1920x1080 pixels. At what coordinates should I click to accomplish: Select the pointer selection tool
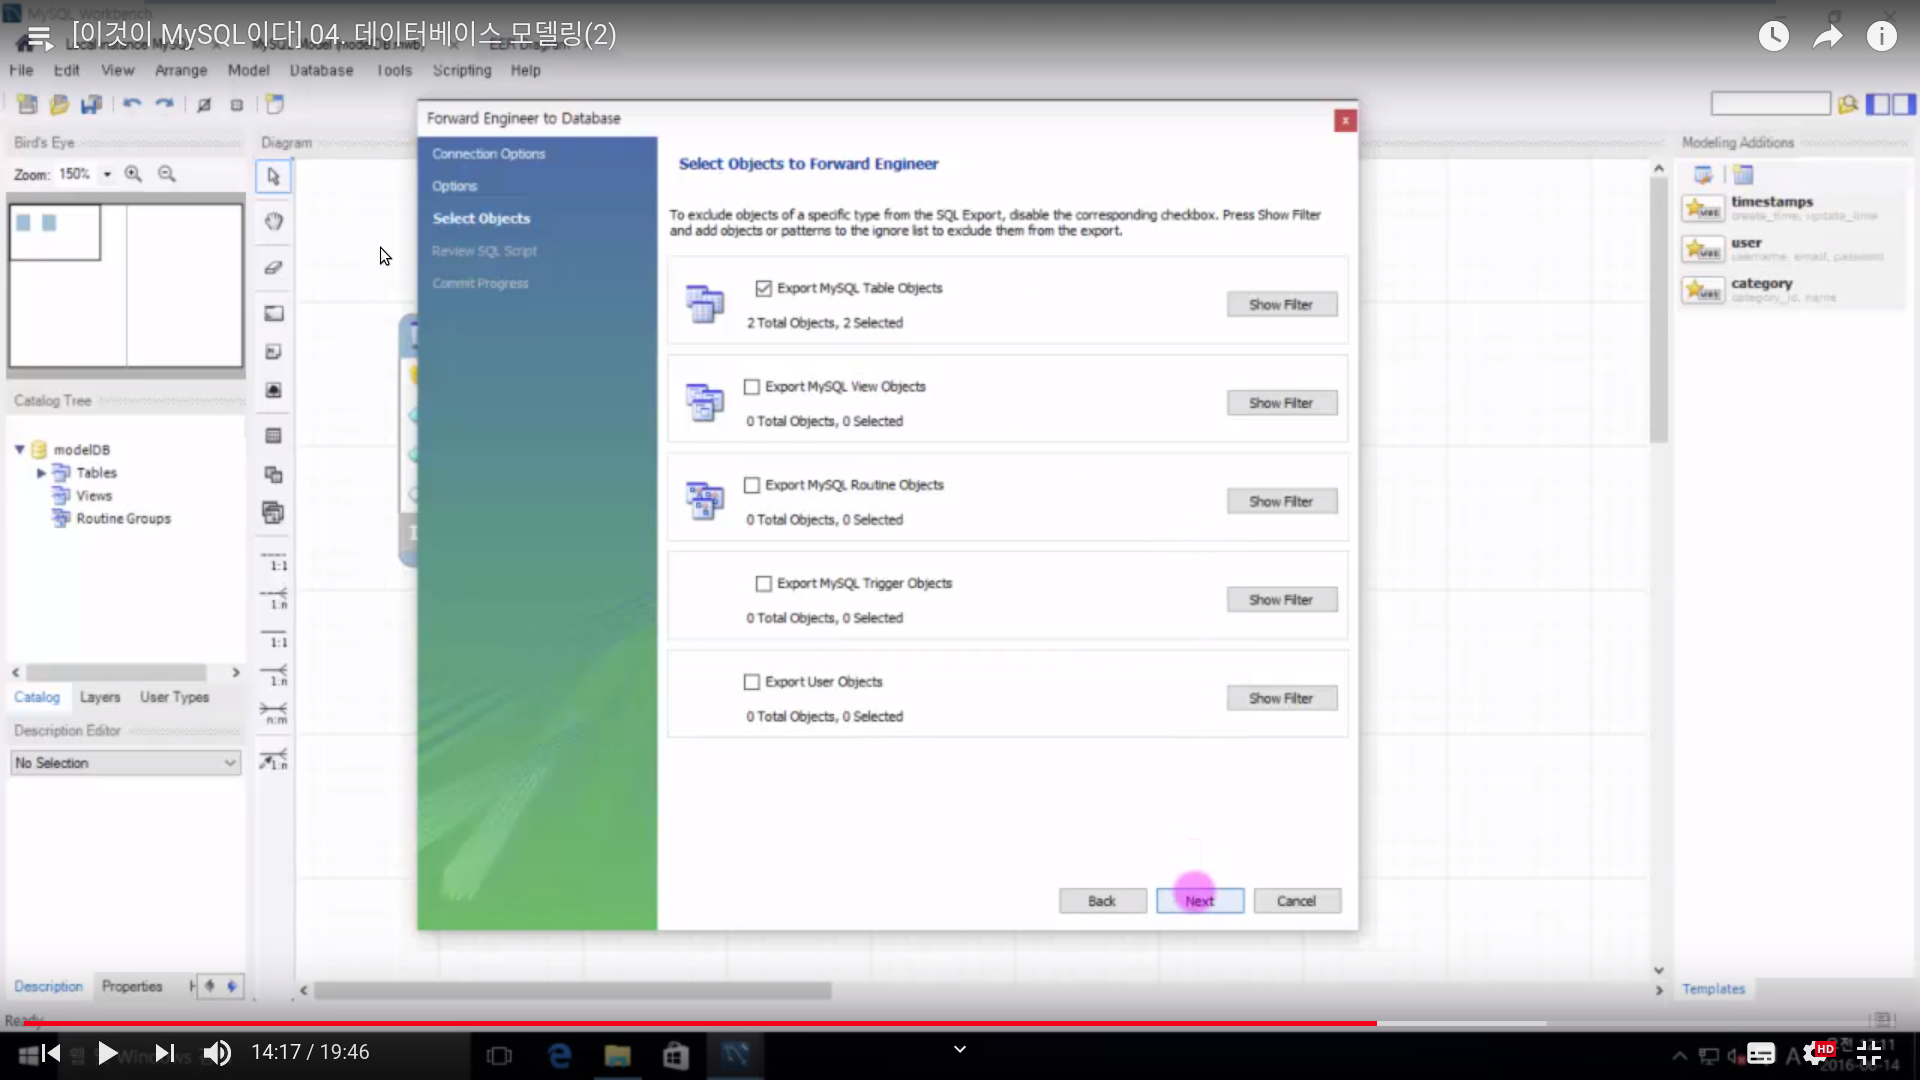click(x=273, y=177)
